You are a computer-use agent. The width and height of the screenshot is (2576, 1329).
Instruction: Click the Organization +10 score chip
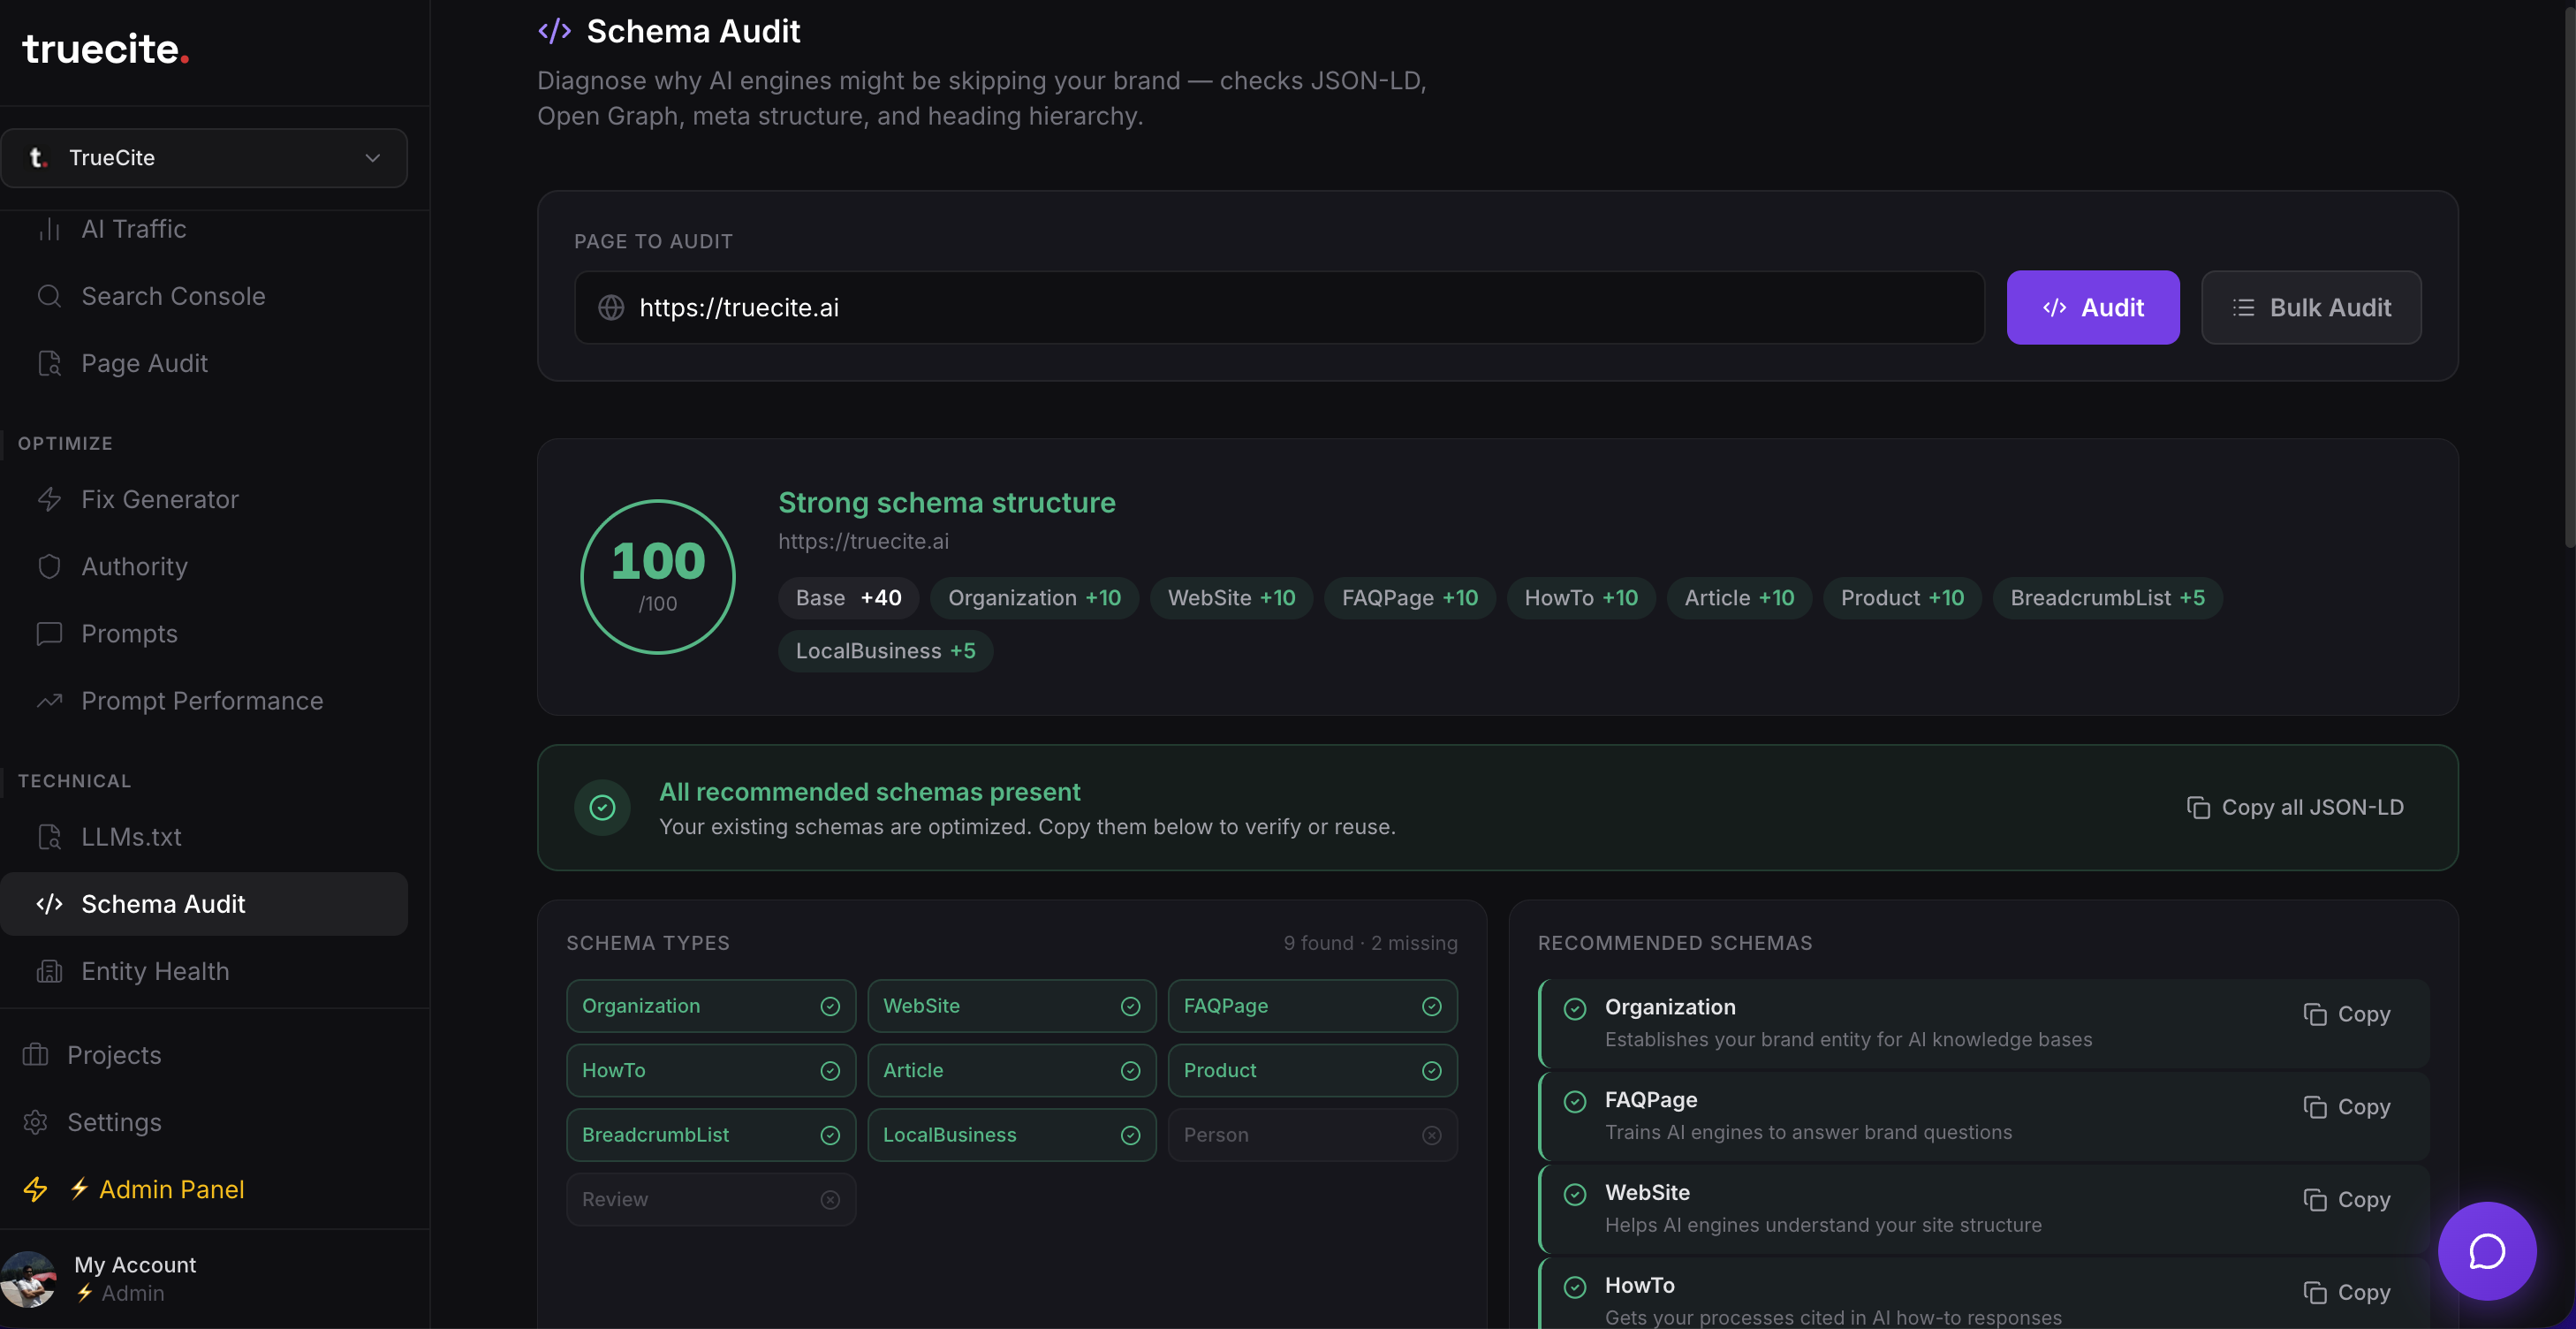coord(1034,598)
